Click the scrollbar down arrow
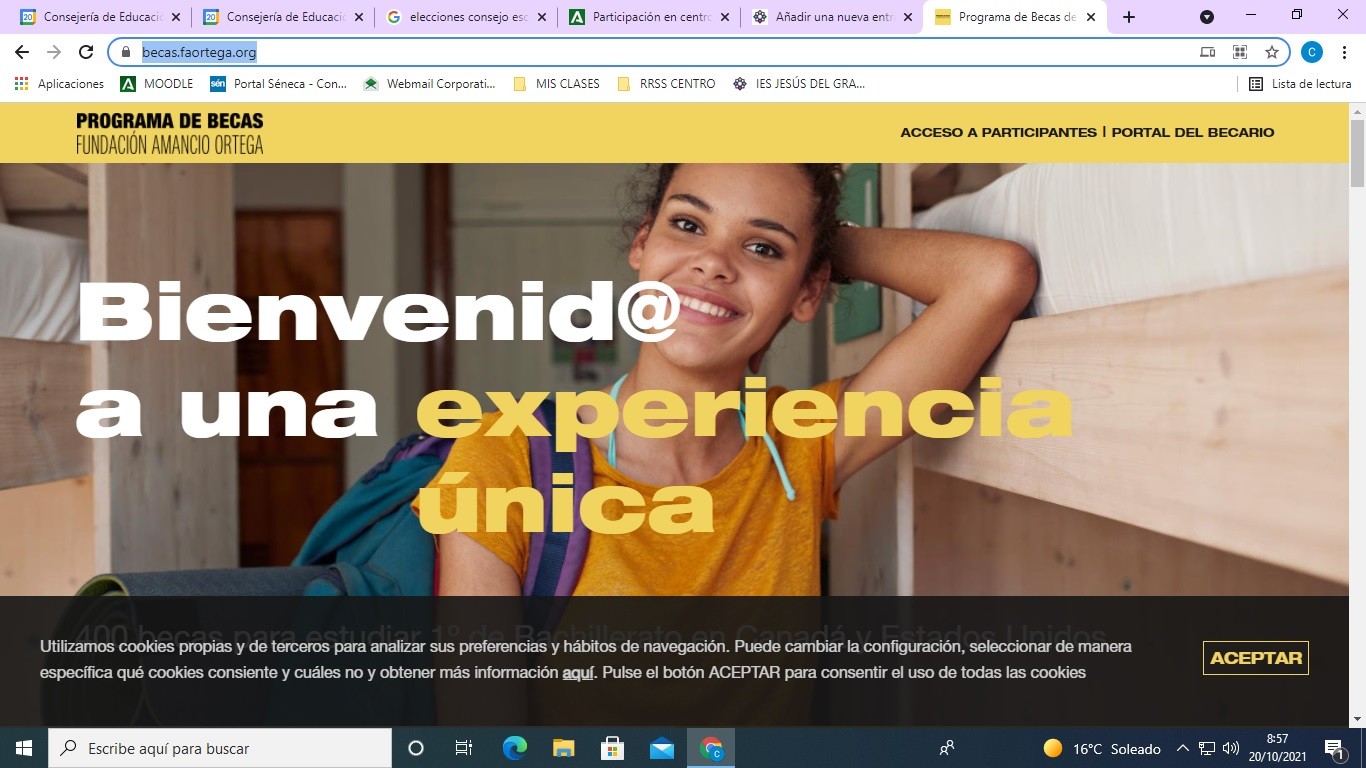Image resolution: width=1366 pixels, height=768 pixels. click(1357, 718)
